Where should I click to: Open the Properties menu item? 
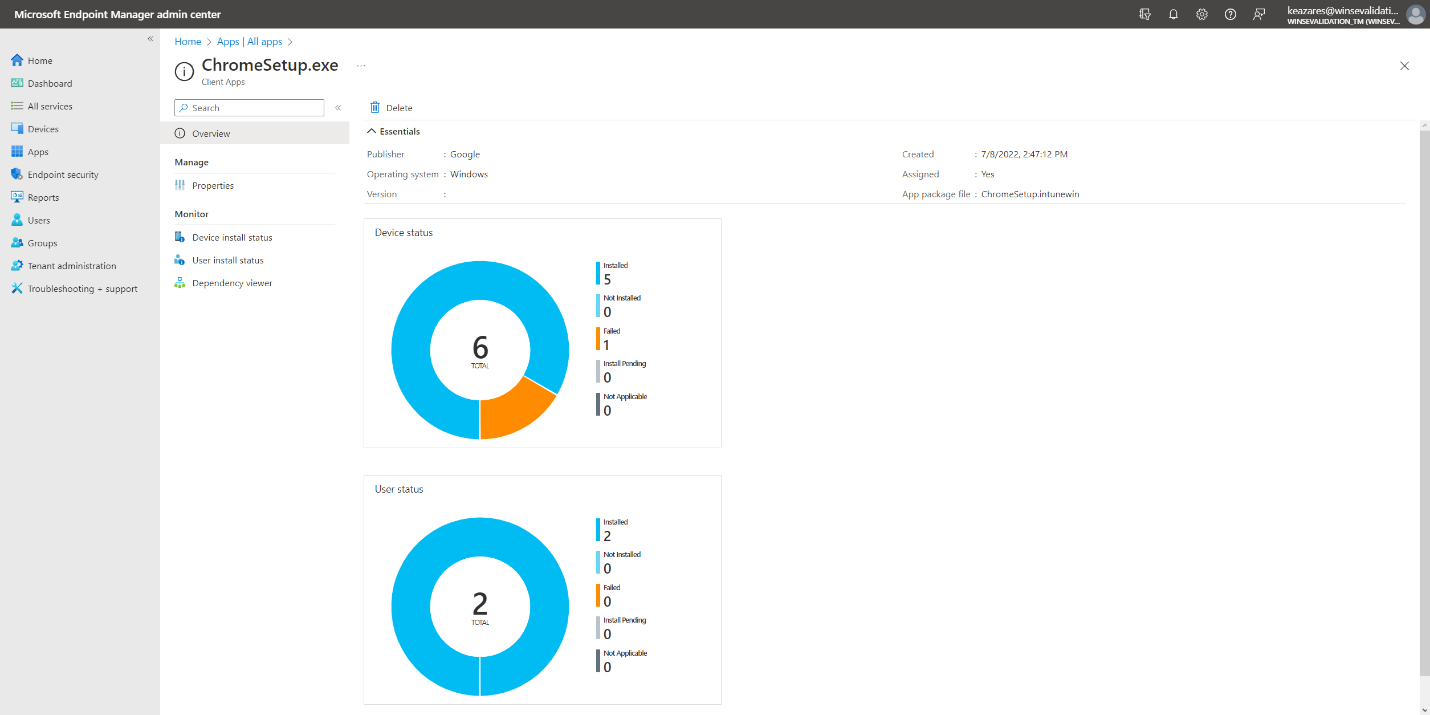[212, 185]
